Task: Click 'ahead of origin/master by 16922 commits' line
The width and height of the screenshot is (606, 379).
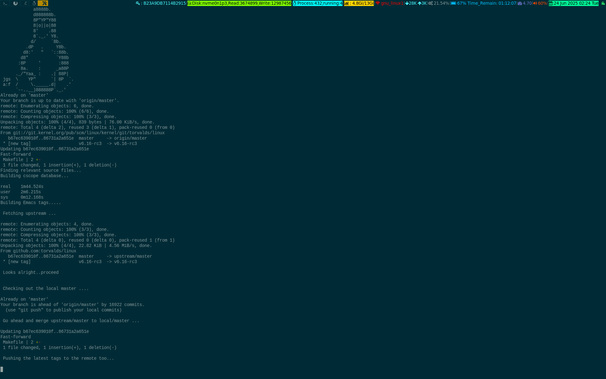Action: 72,305
